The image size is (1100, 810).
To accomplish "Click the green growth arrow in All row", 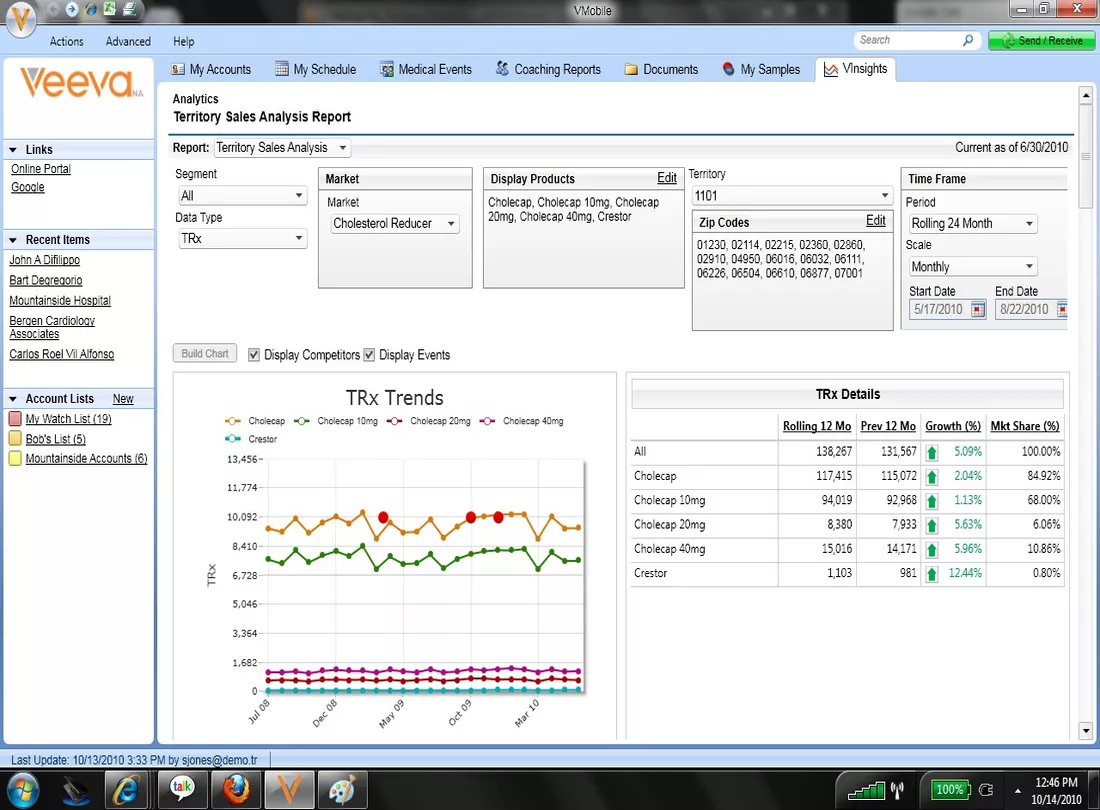I will coord(932,452).
